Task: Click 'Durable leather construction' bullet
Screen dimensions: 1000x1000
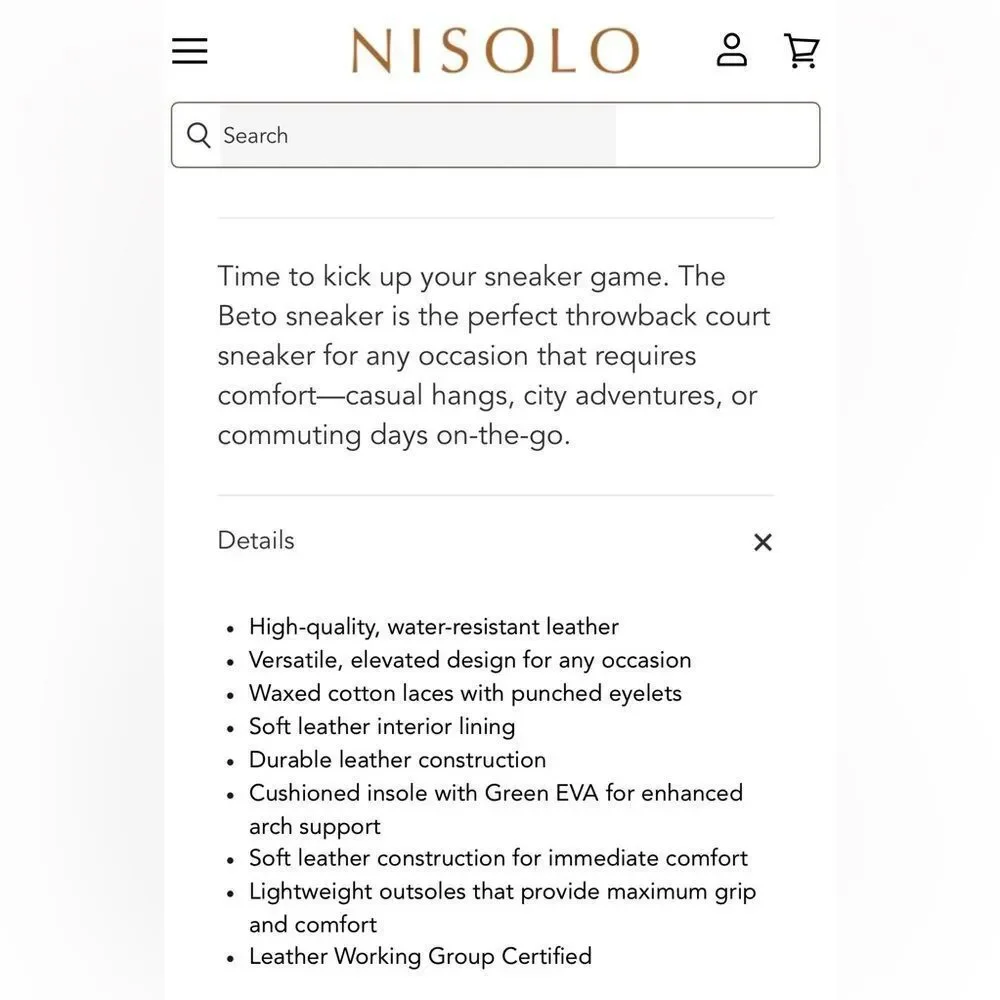Action: 397,760
